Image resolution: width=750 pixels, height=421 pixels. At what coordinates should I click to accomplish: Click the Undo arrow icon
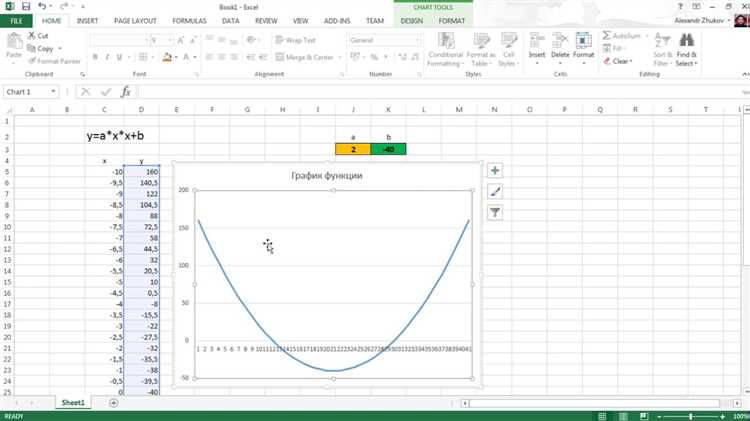point(42,7)
